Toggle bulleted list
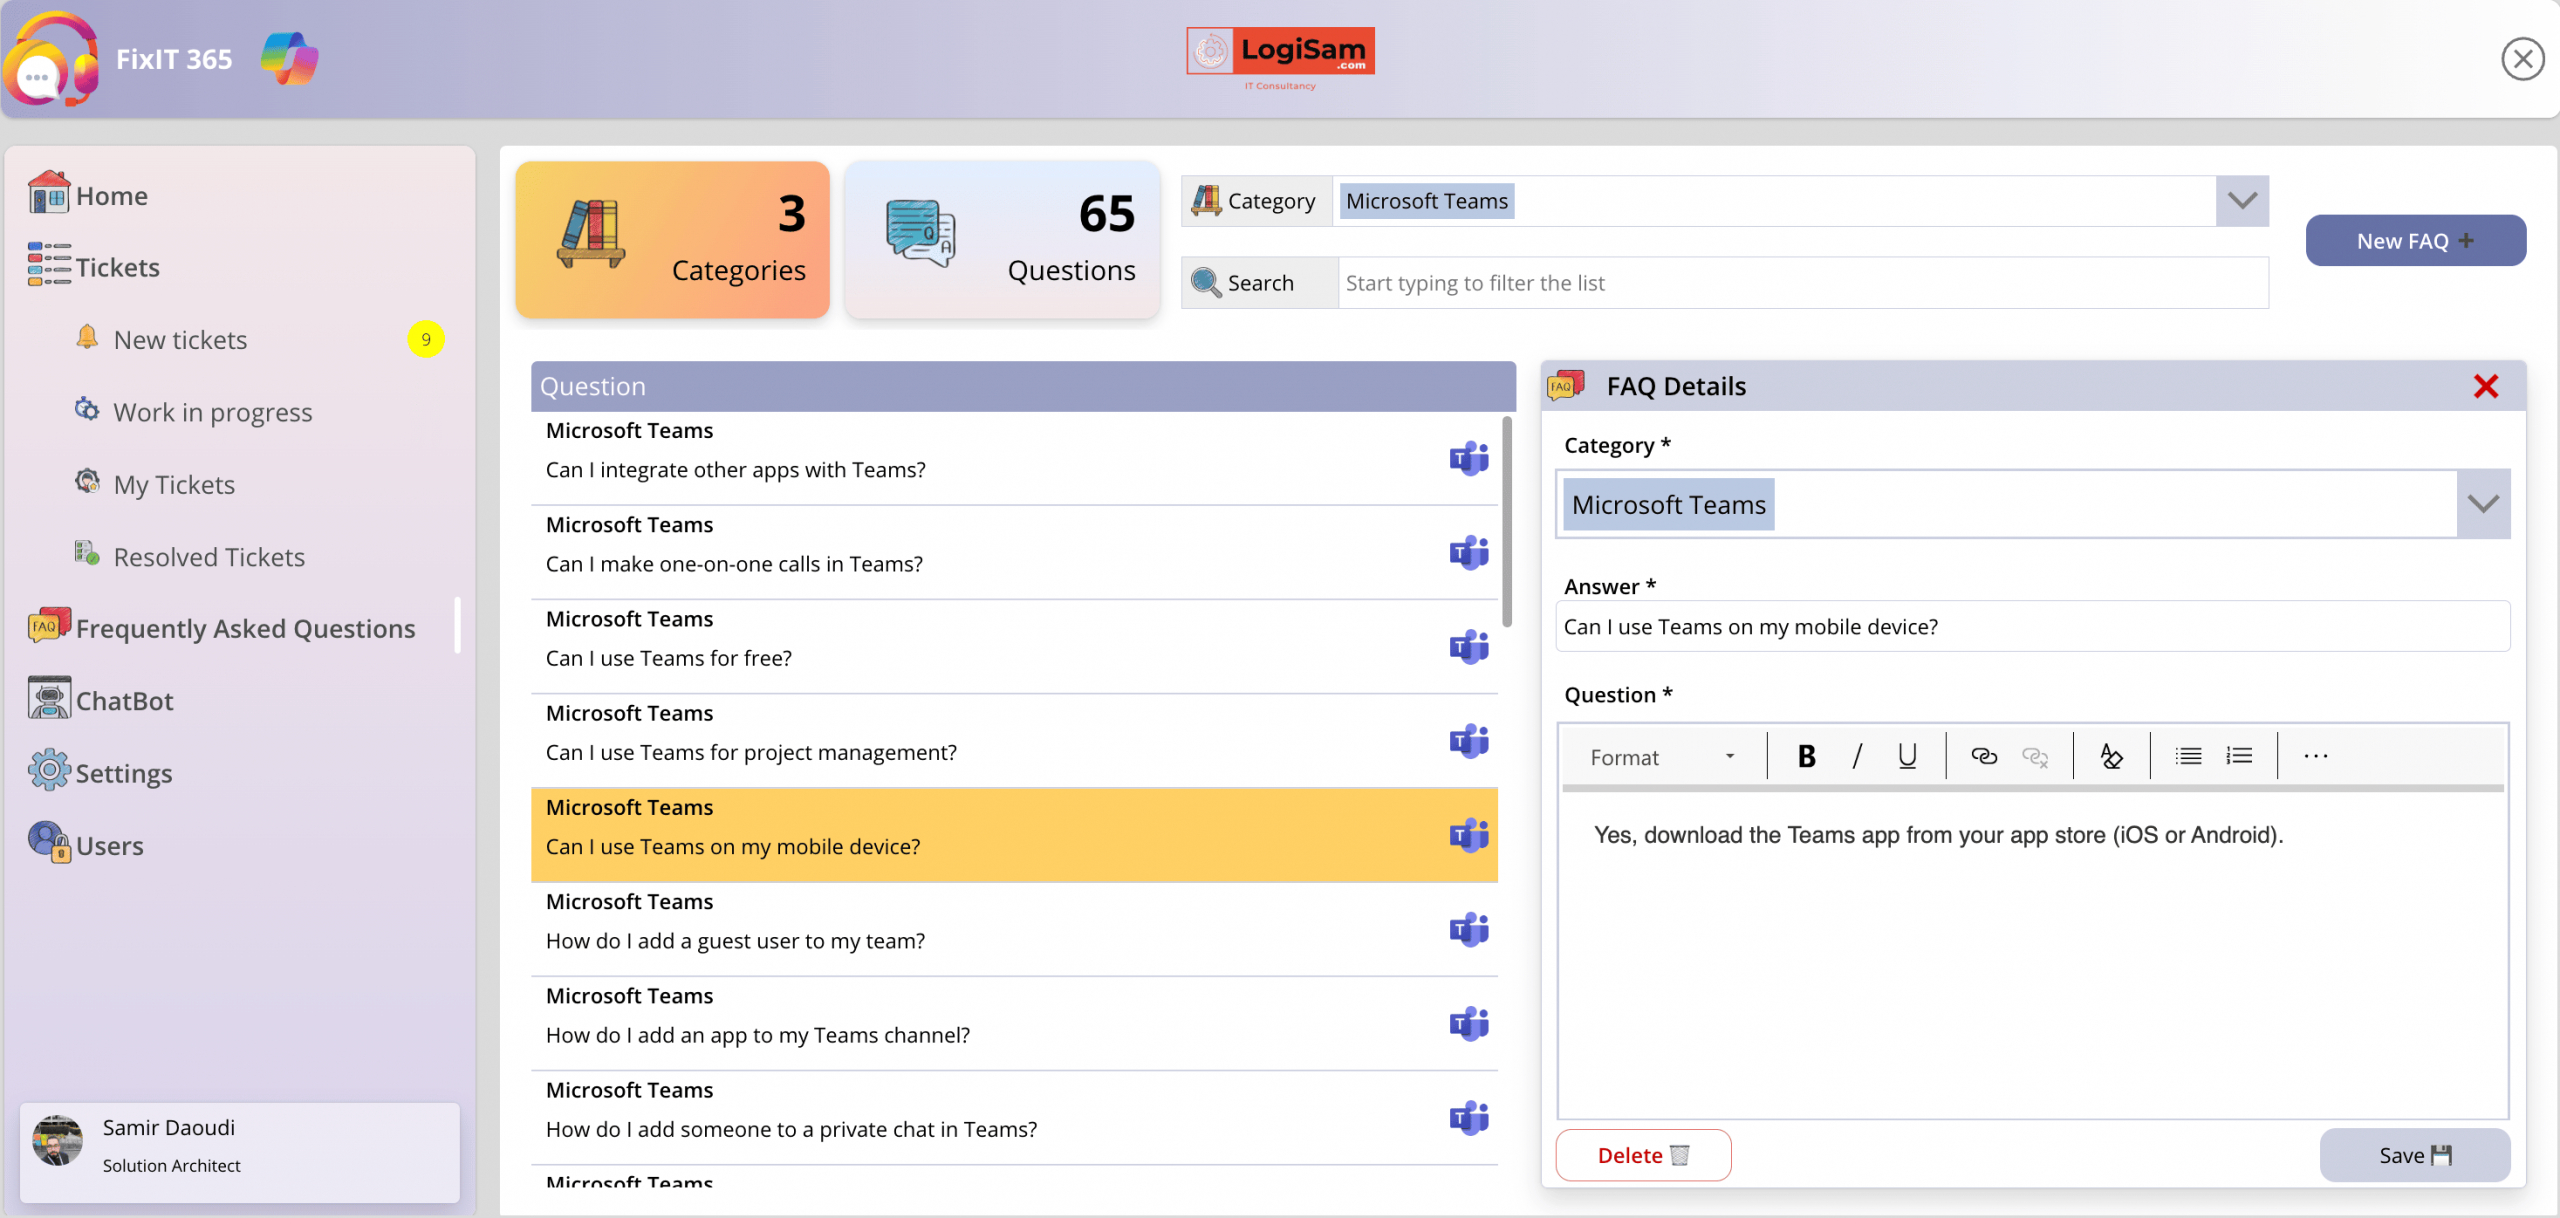Image resolution: width=2560 pixels, height=1218 pixels. (x=2188, y=757)
